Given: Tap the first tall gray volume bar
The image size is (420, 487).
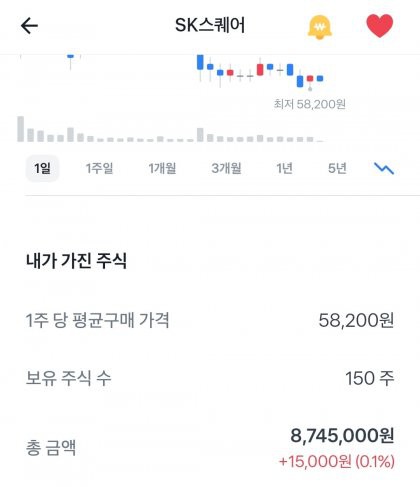Looking at the screenshot, I should (21, 129).
